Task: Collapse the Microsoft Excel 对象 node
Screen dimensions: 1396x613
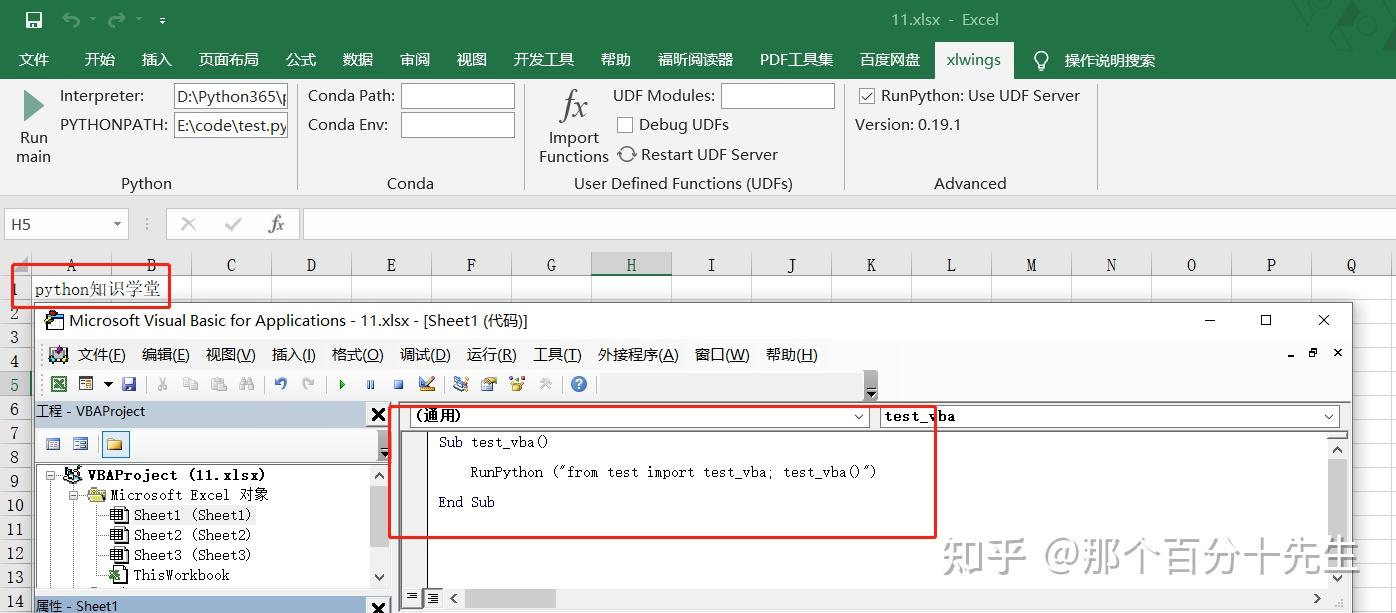Action: point(74,494)
